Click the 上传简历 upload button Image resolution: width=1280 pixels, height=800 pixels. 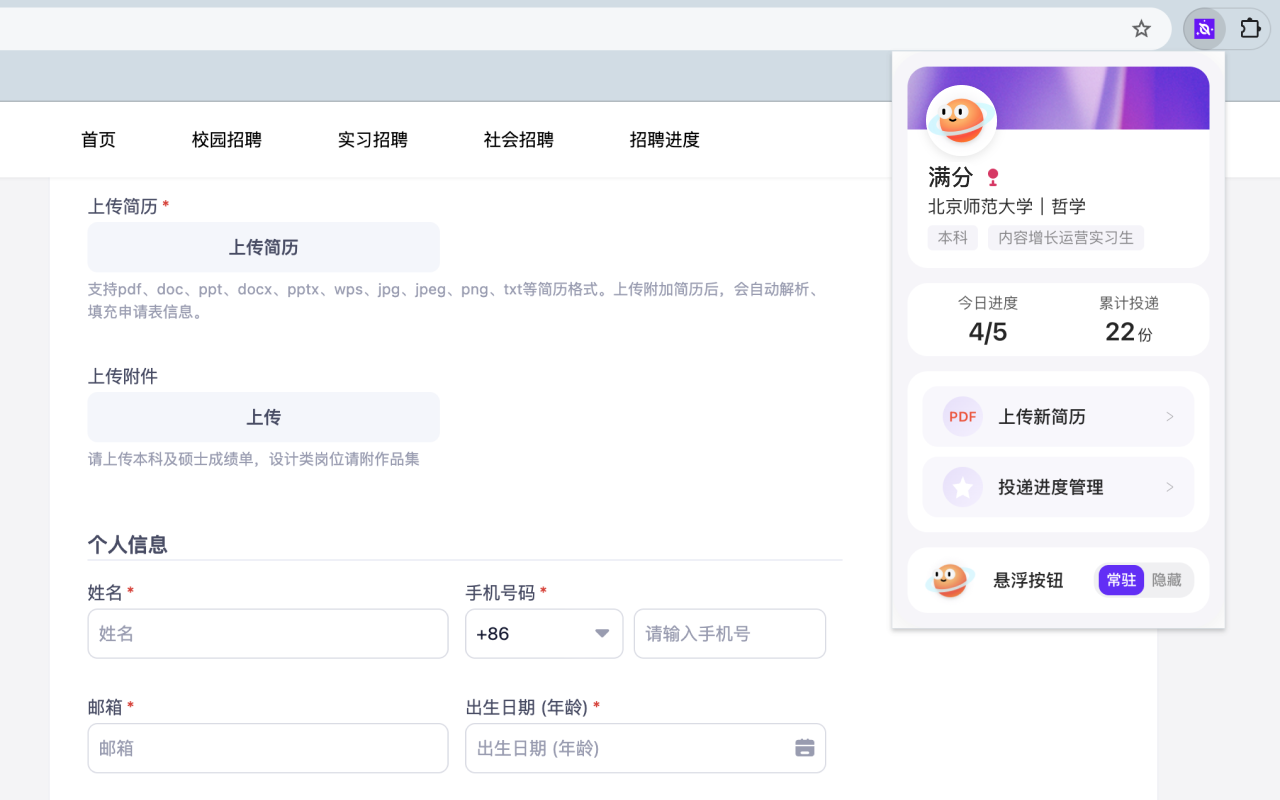[263, 247]
